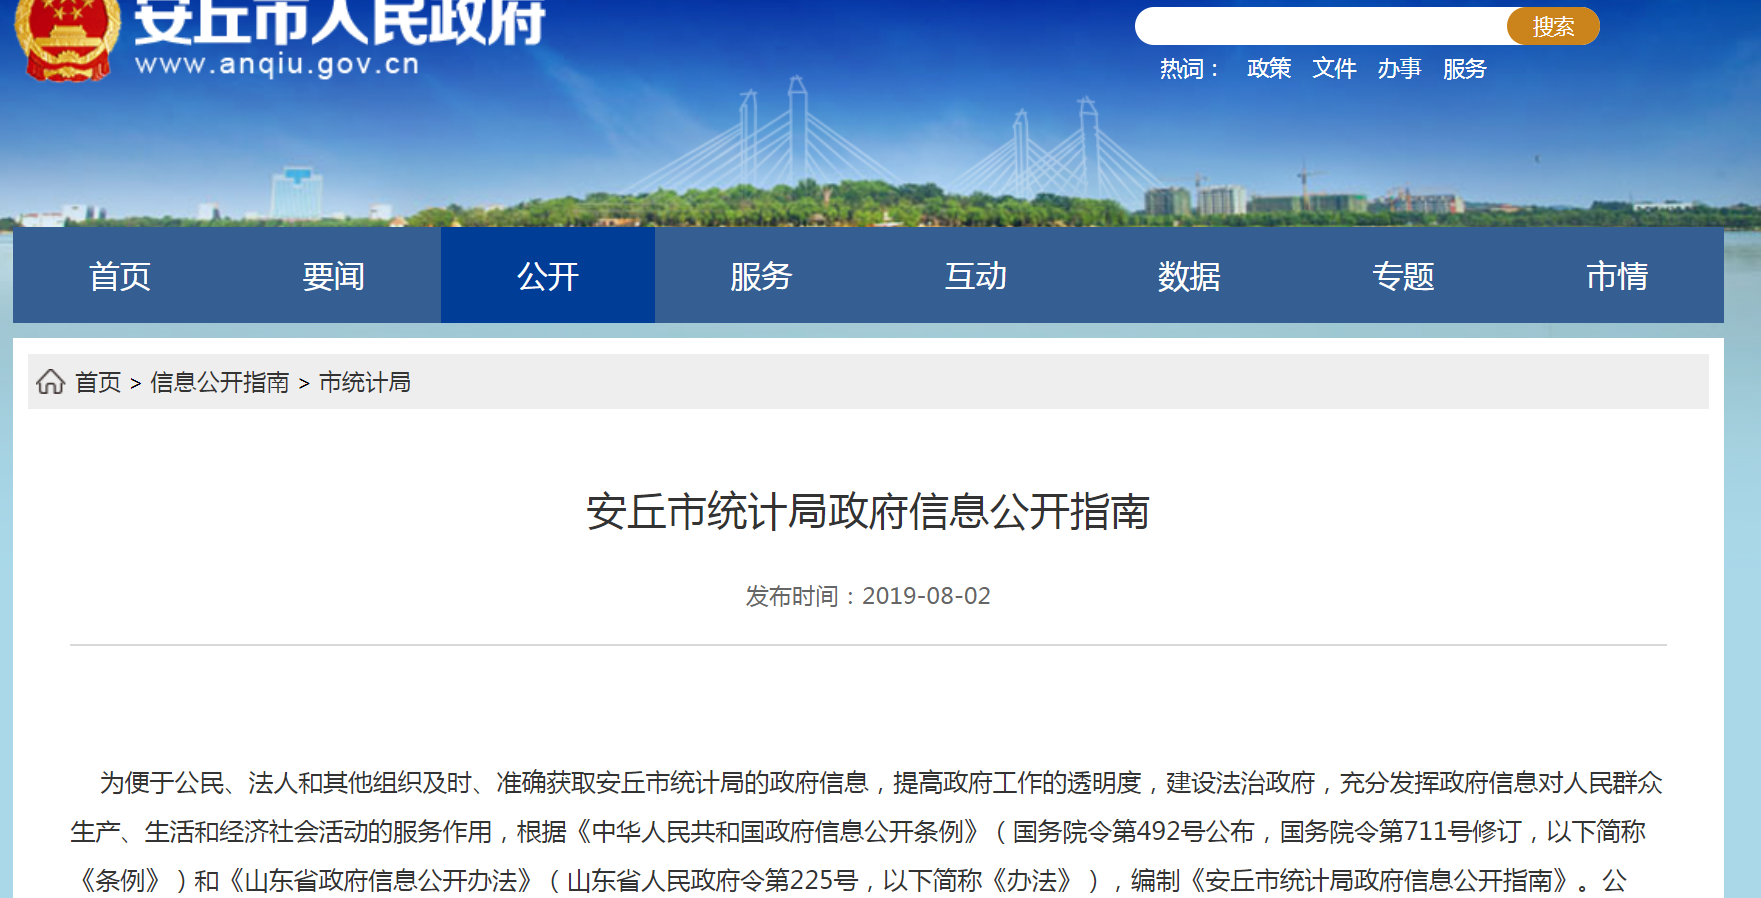Click the national emblem logo

(67, 38)
